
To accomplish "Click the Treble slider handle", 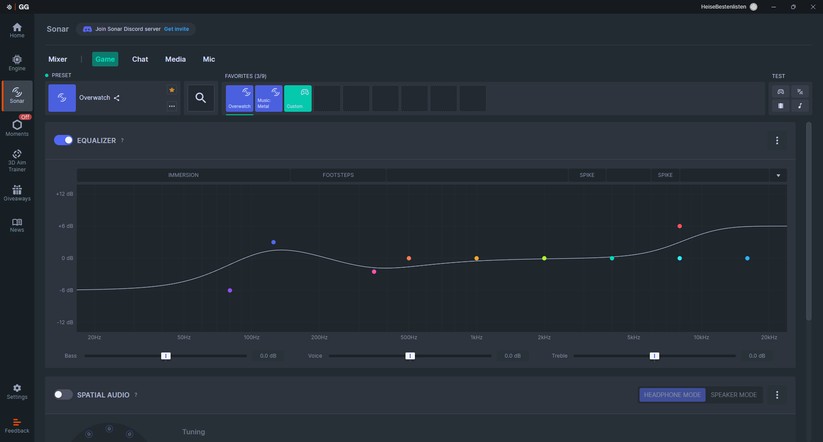I will click(654, 356).
